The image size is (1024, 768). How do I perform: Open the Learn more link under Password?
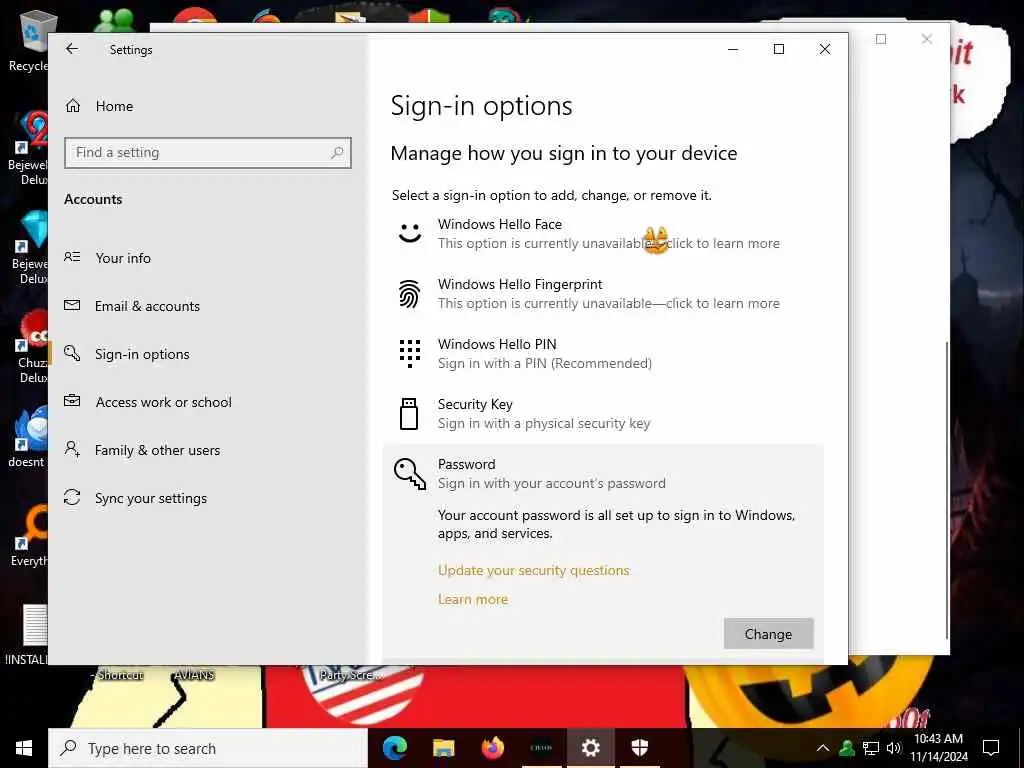pos(473,600)
